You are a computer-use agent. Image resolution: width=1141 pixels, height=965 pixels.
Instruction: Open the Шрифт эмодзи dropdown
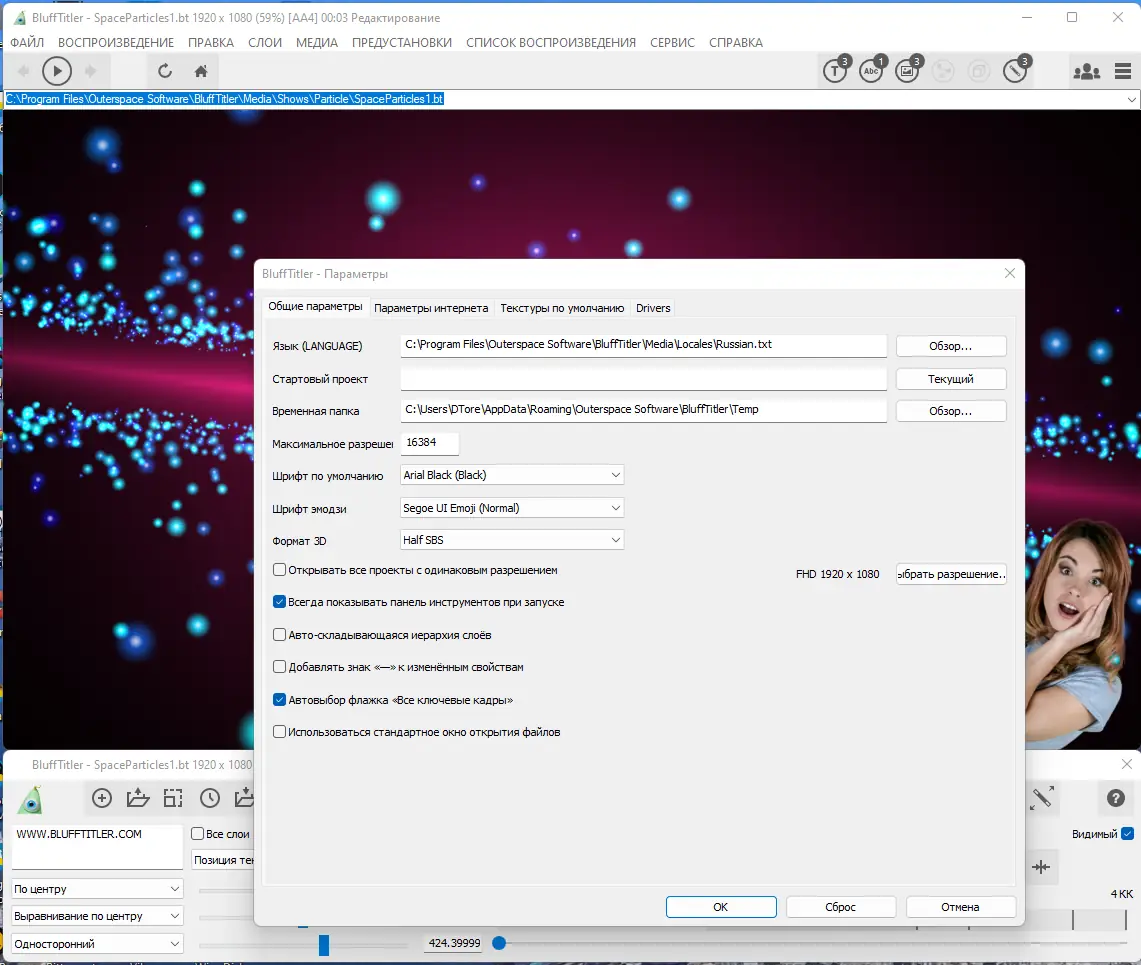[x=512, y=508]
